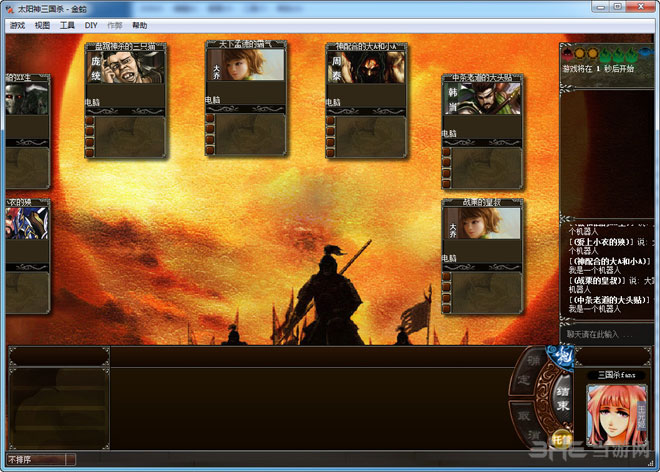Screen dimensions: 660x472
Task: Click the countdown text 游戏将在 1 秒后开始
Action: (x=598, y=68)
